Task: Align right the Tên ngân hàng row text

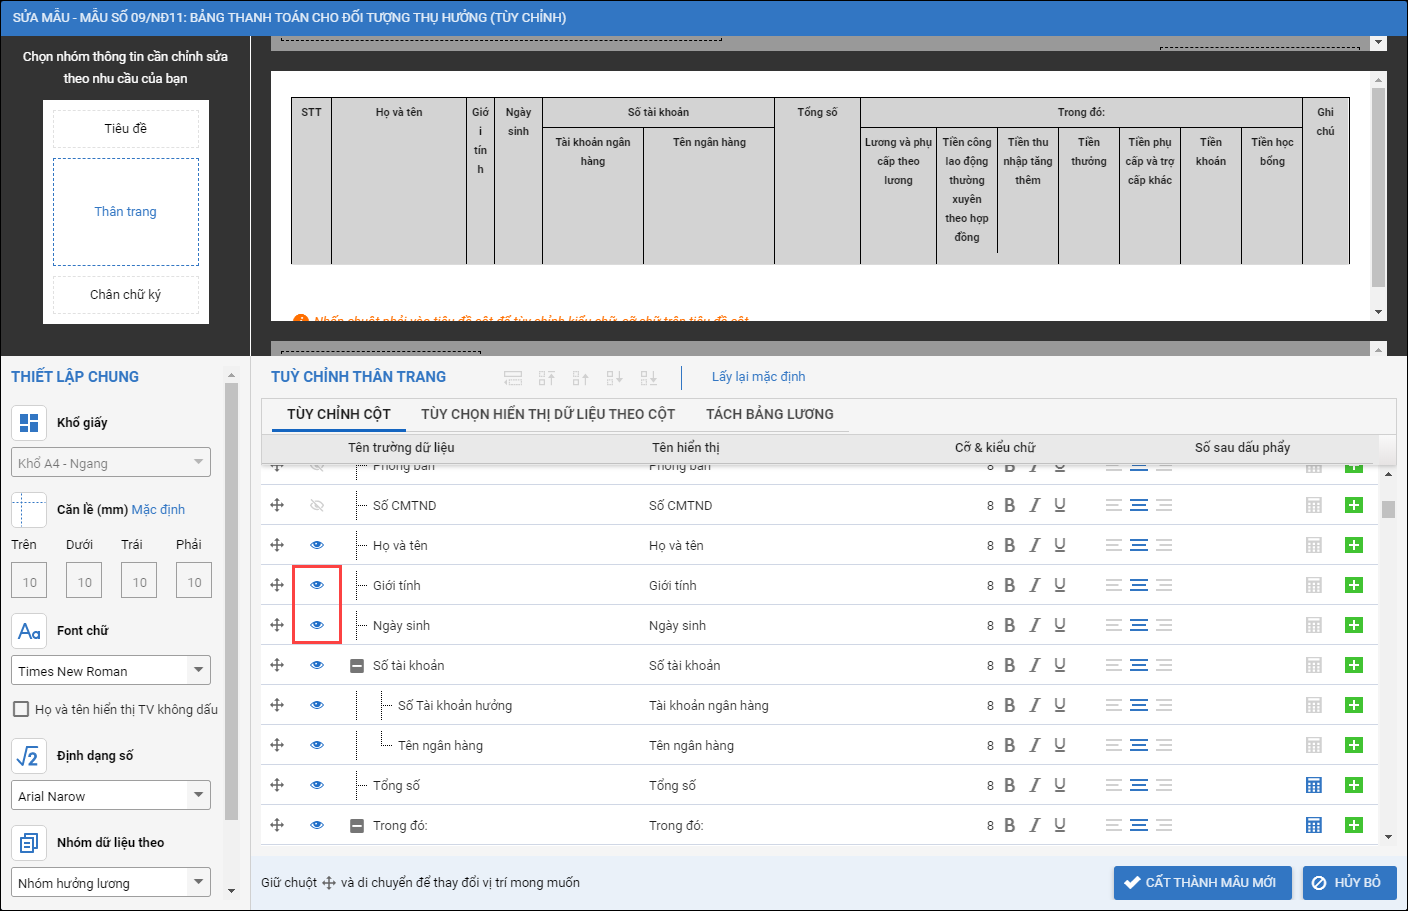Action: tap(1163, 745)
